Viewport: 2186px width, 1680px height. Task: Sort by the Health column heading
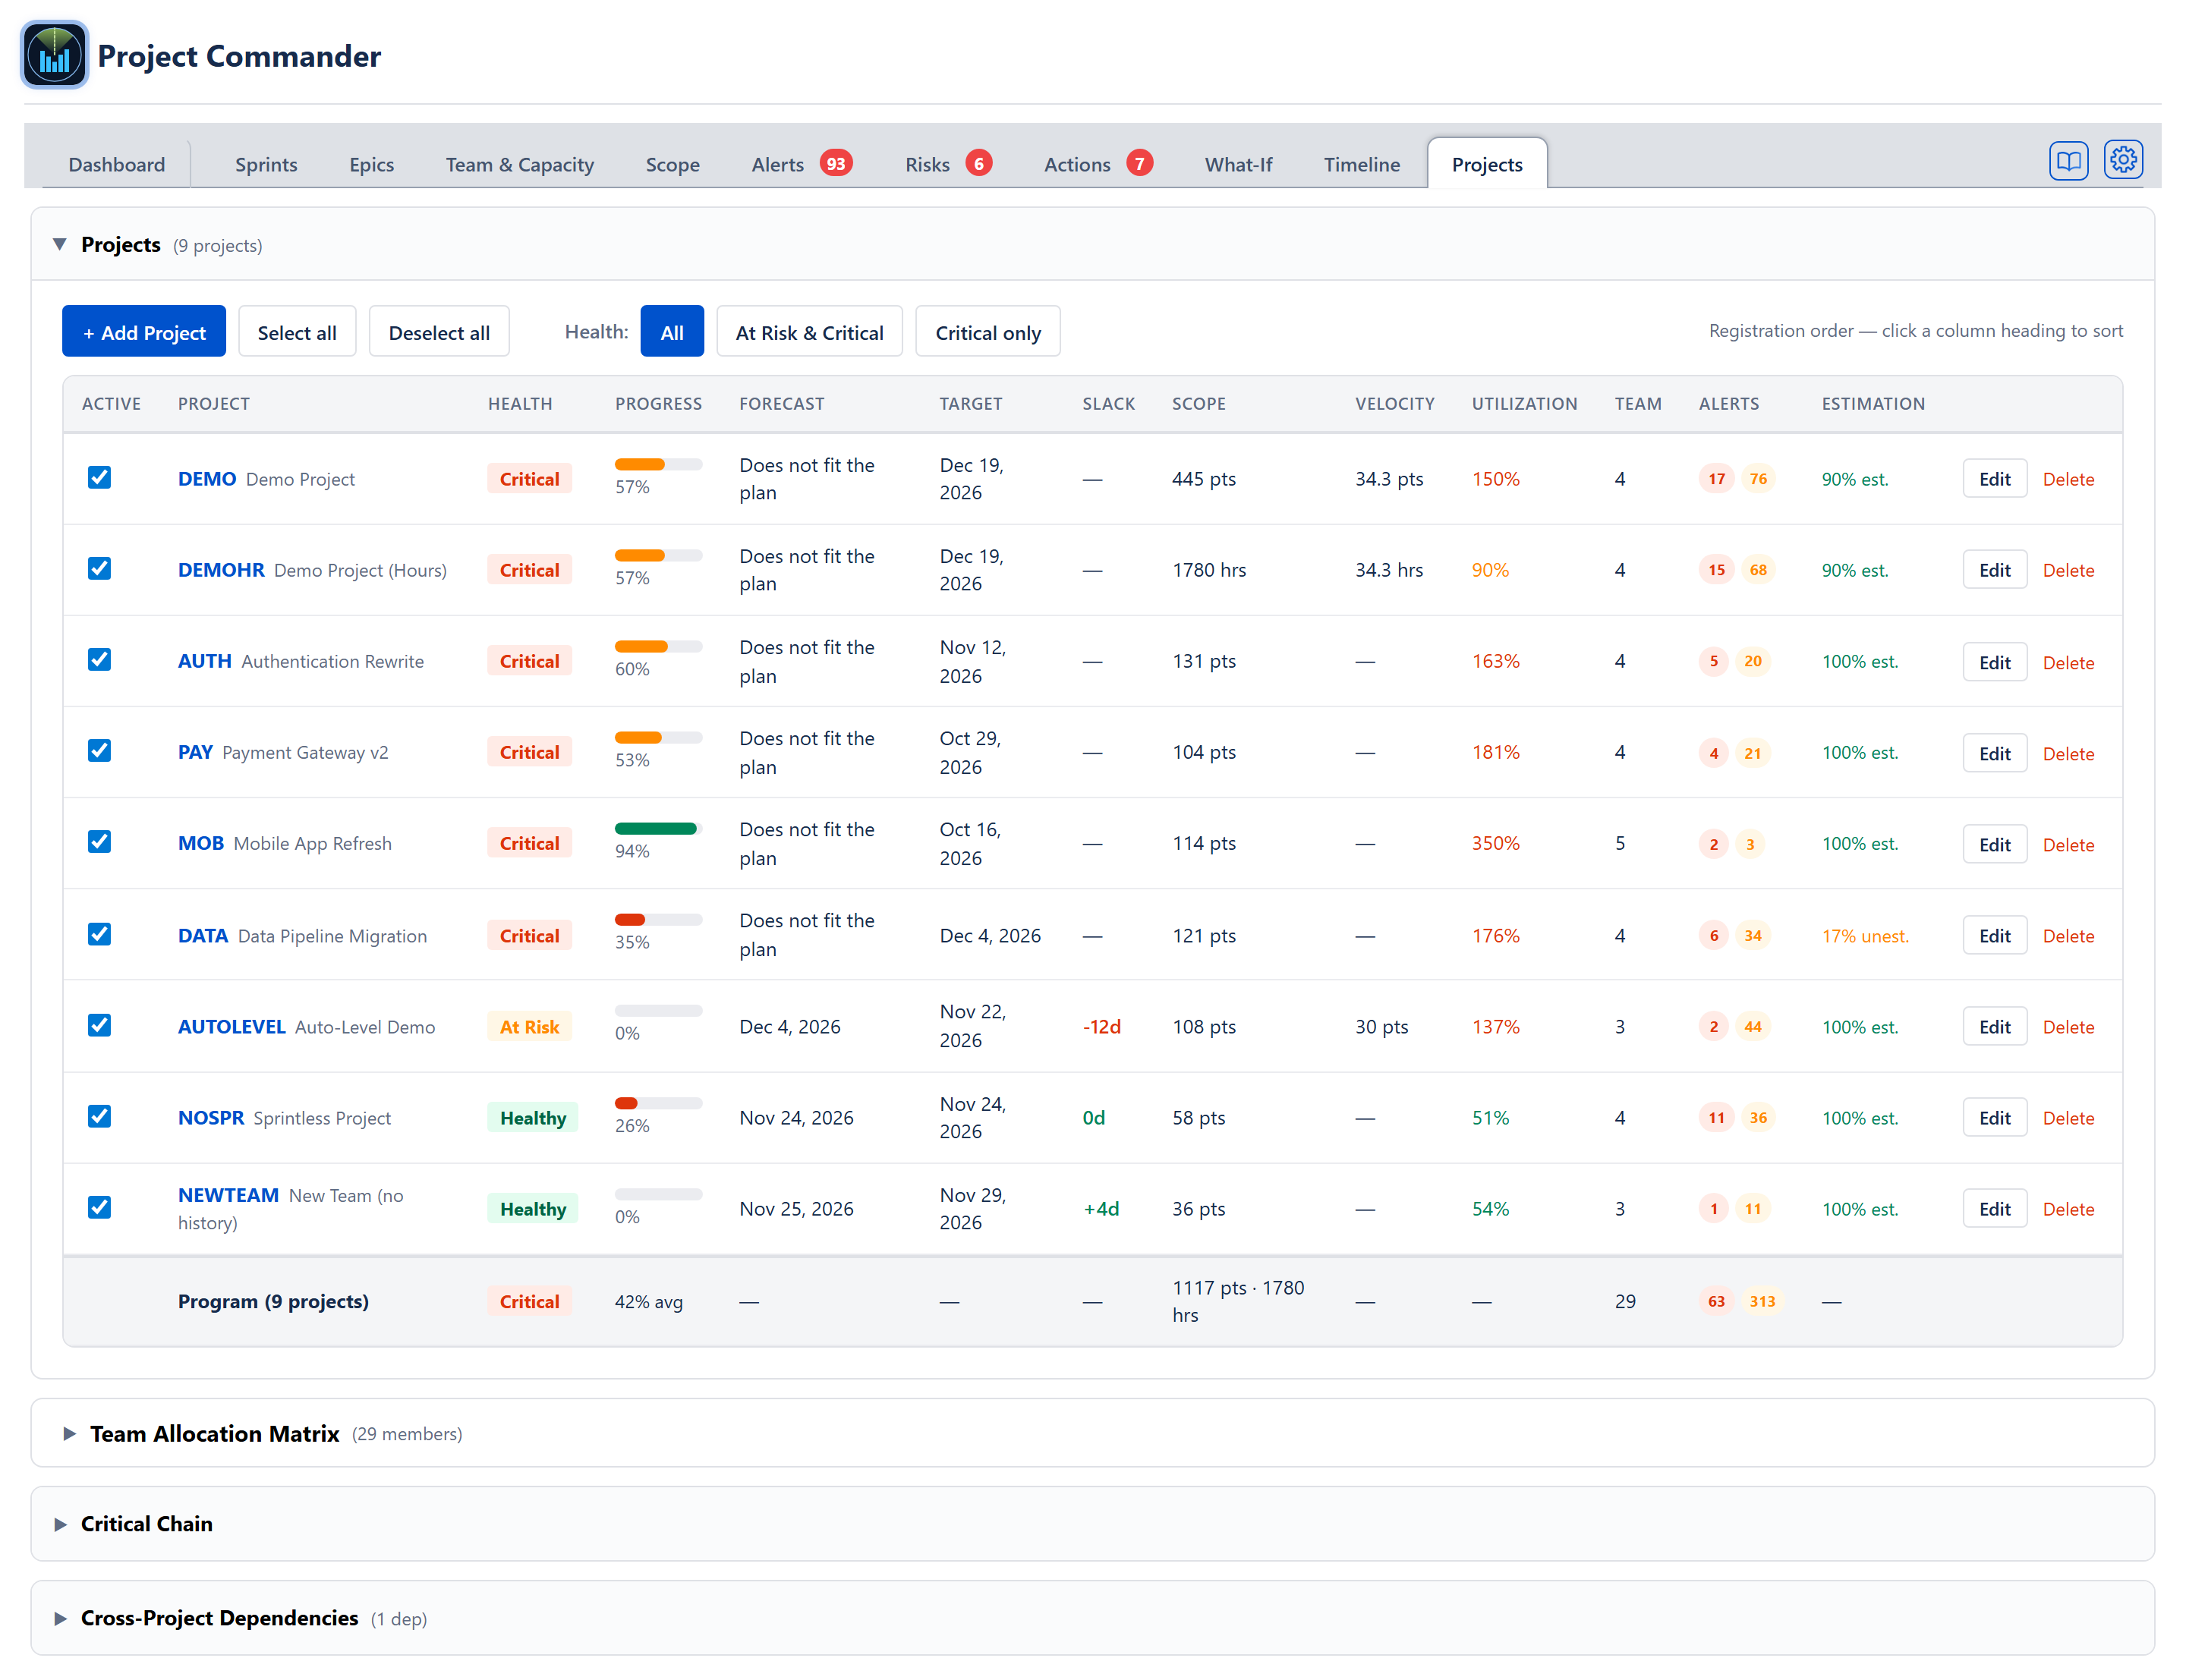click(x=519, y=403)
